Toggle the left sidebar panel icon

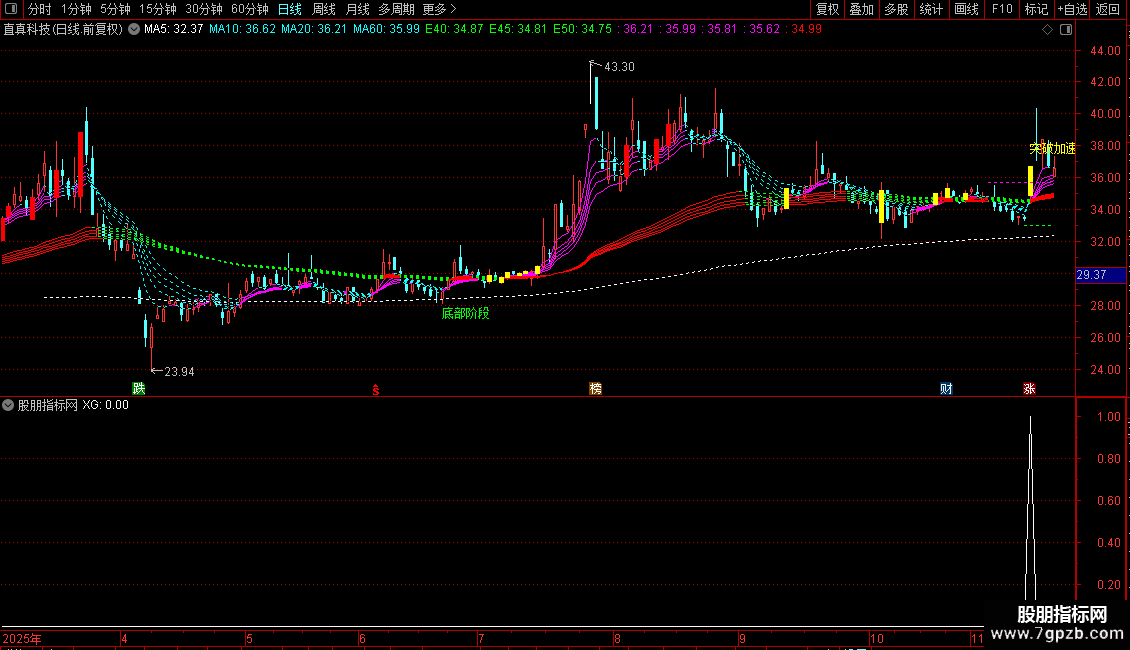pyautogui.click(x=11, y=10)
